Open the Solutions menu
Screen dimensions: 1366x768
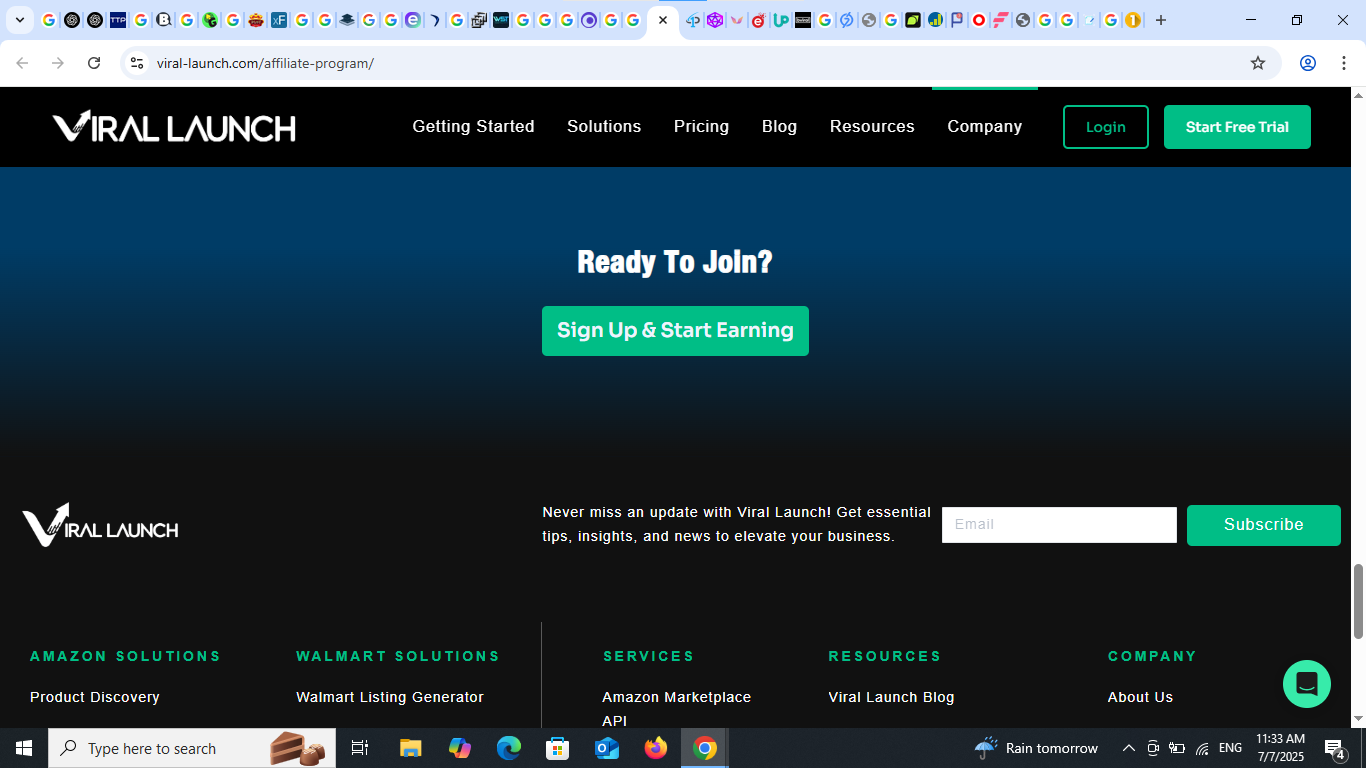tap(604, 127)
